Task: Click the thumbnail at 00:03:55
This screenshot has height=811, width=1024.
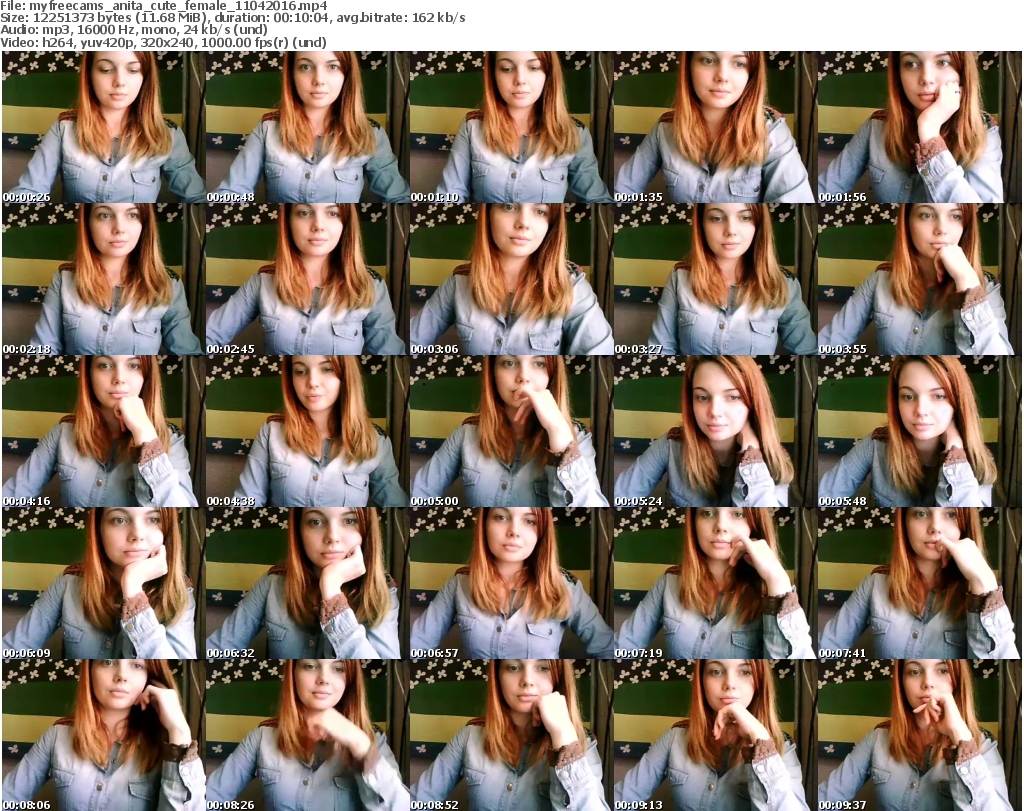Action: [x=919, y=280]
